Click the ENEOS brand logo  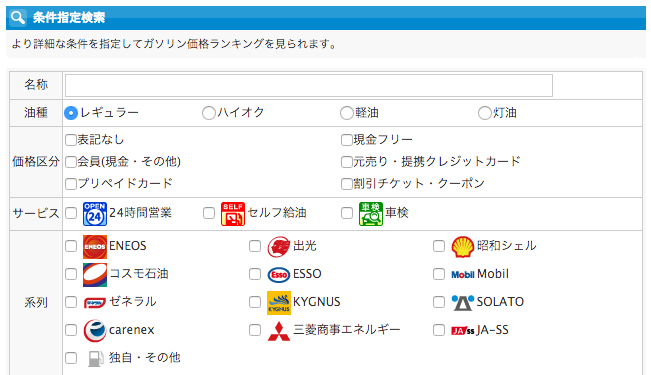[x=95, y=247]
